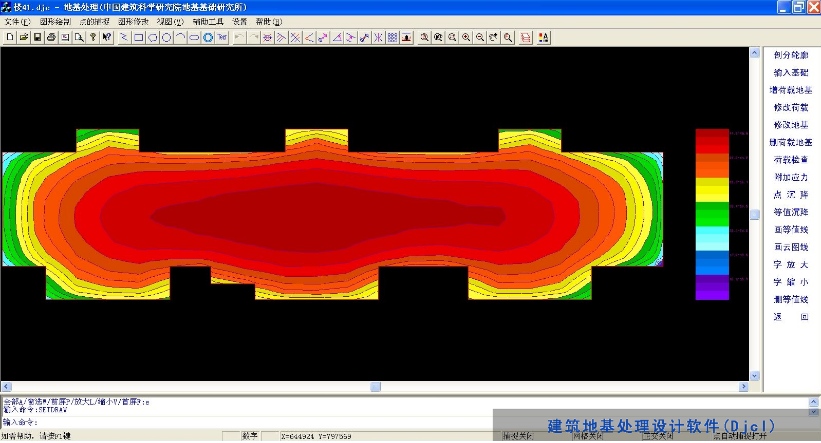
Task: Click 字缩小 in the right panel
Action: 791,282
